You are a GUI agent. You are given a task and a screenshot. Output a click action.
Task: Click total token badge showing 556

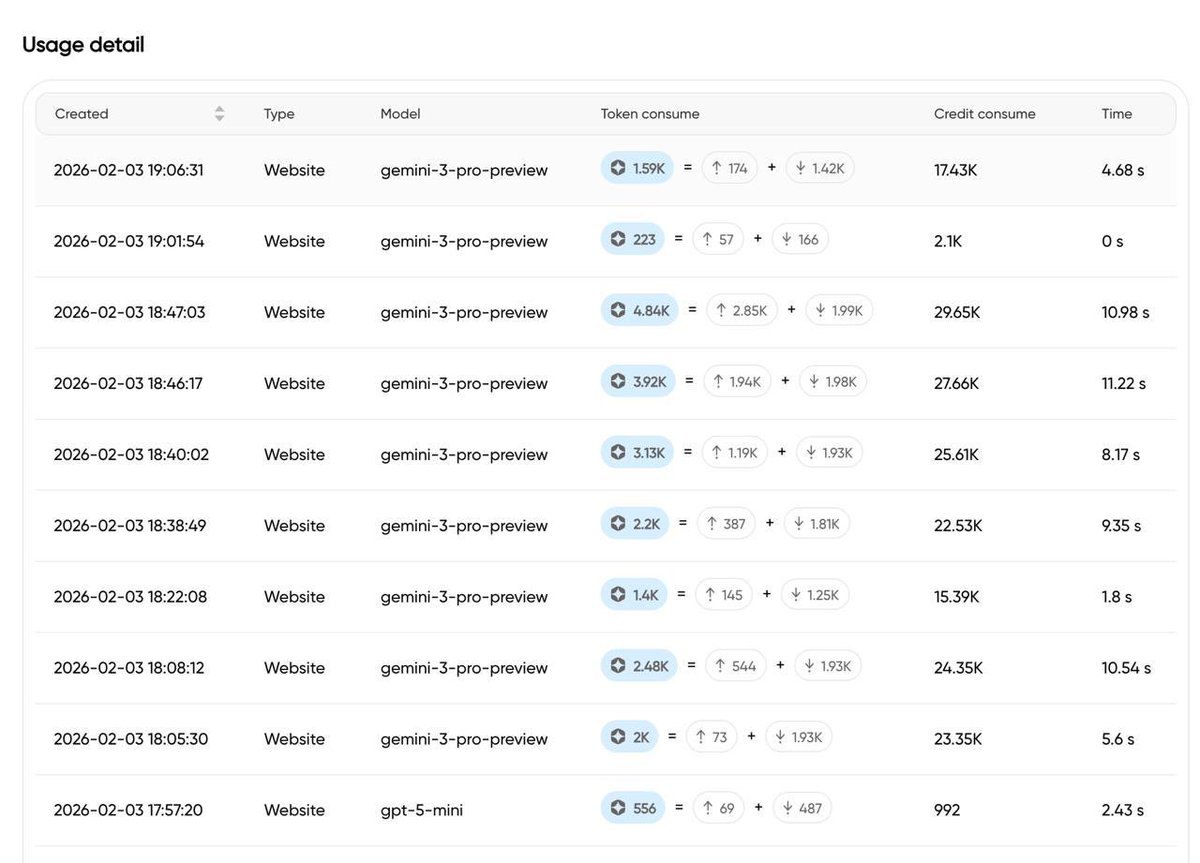click(x=633, y=808)
